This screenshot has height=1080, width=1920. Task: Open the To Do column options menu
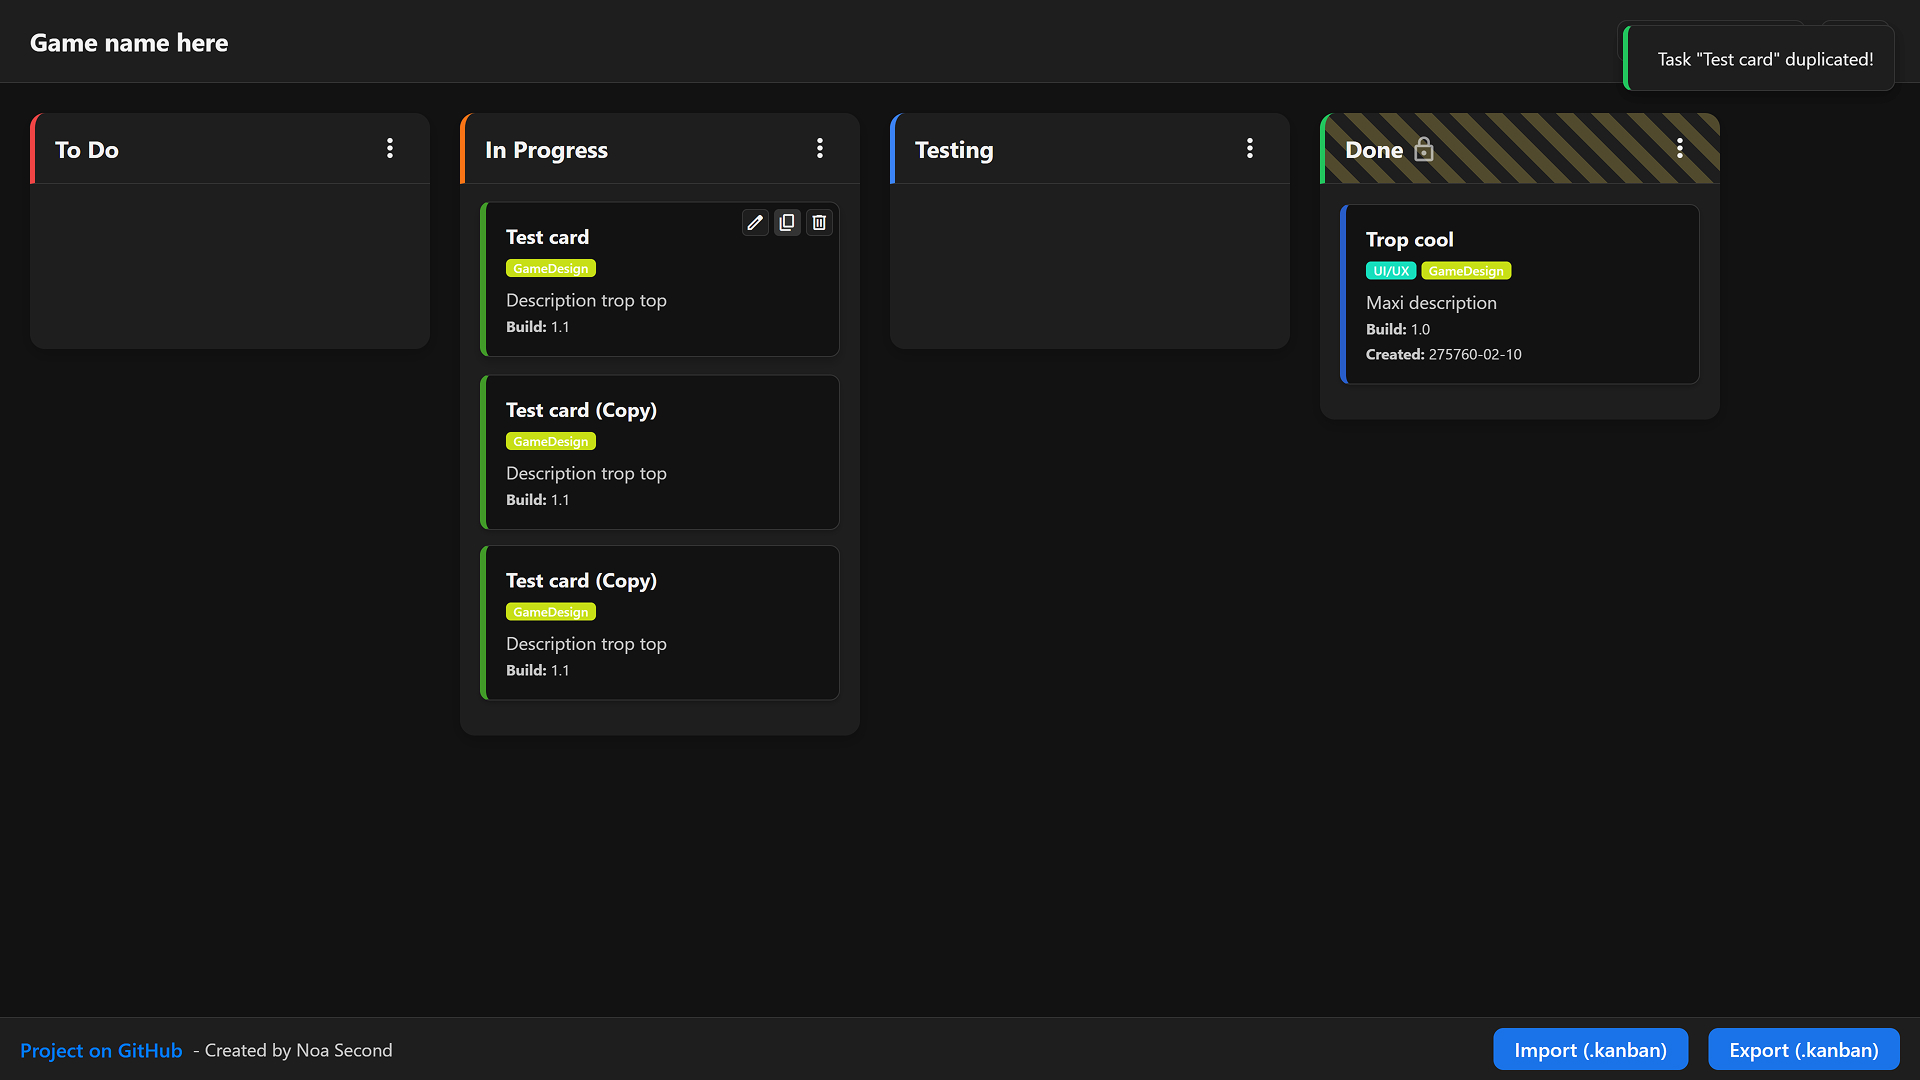click(x=390, y=149)
